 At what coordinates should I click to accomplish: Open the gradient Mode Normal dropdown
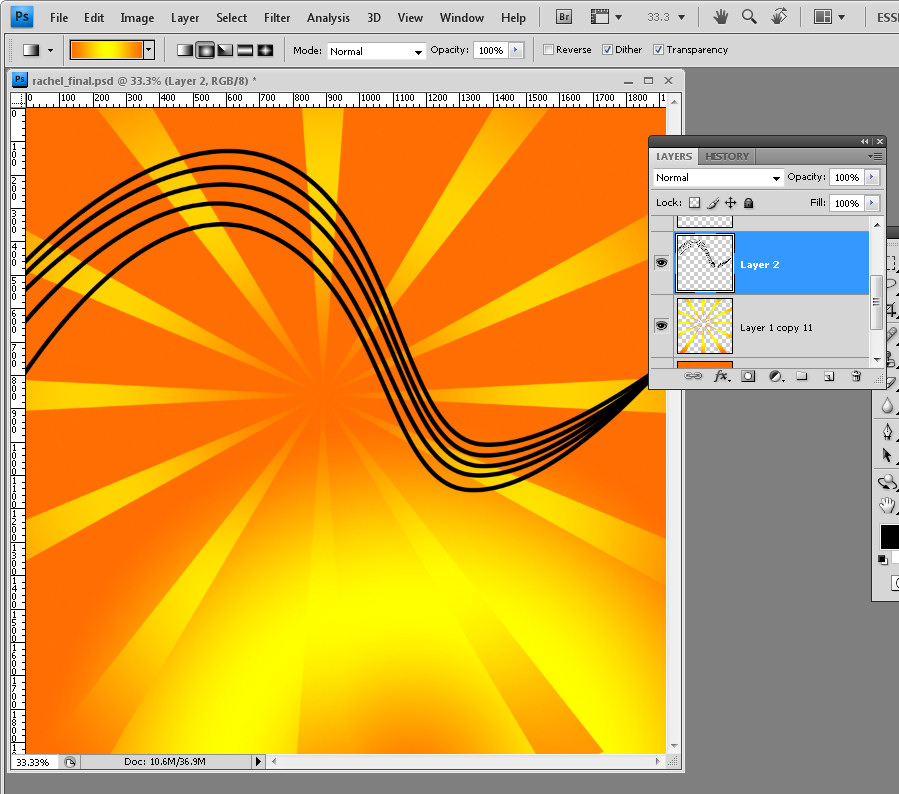click(x=376, y=51)
